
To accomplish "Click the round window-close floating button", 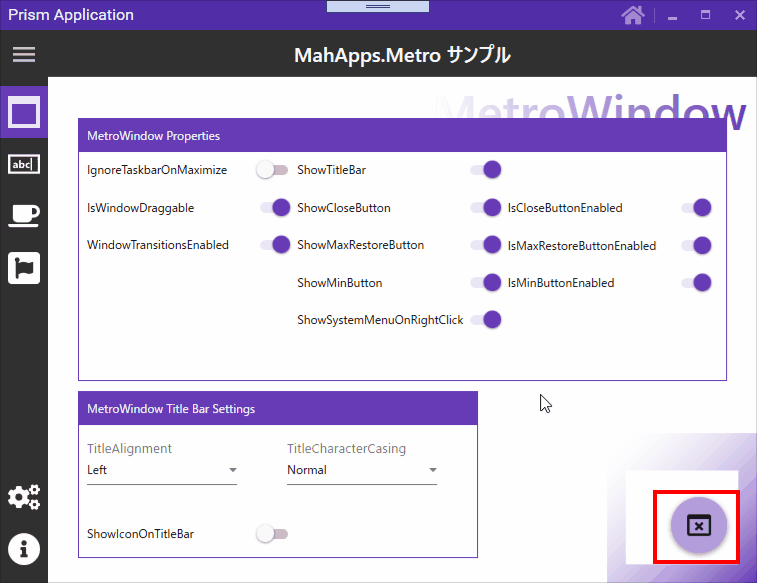I will (x=699, y=525).
